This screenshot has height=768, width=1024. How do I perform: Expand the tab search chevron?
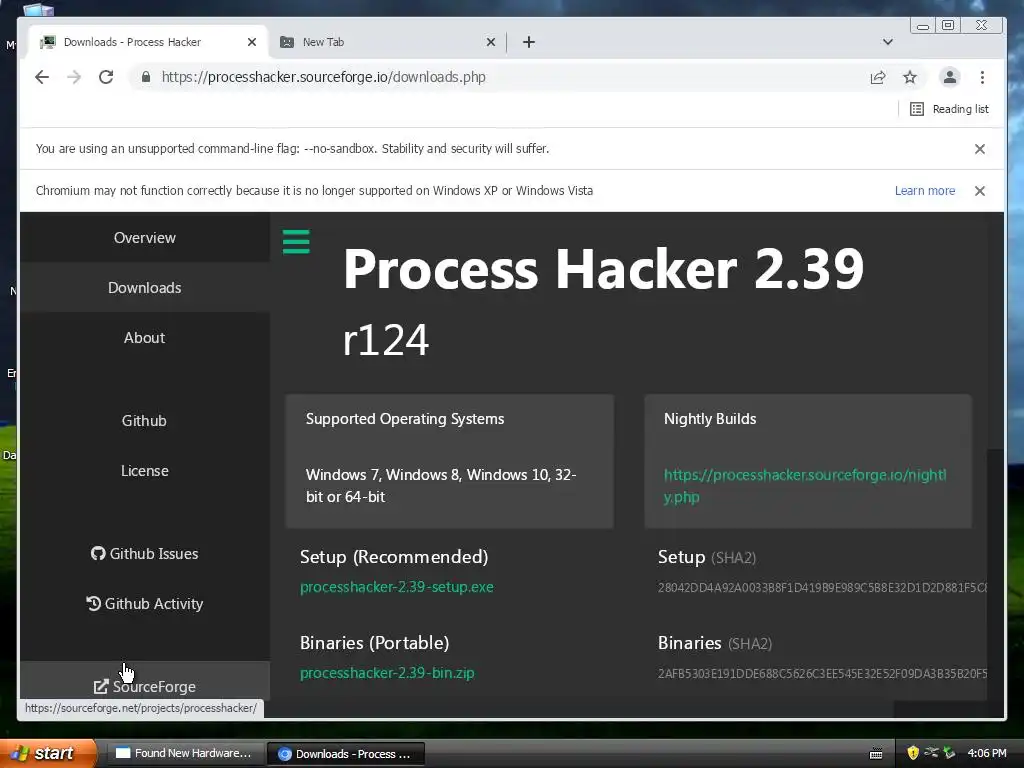coord(888,42)
